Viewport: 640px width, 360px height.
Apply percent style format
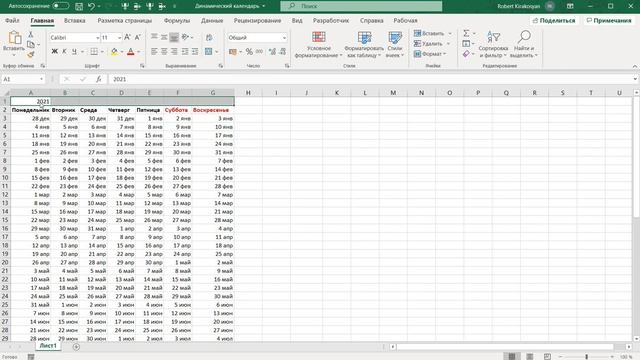click(x=249, y=52)
